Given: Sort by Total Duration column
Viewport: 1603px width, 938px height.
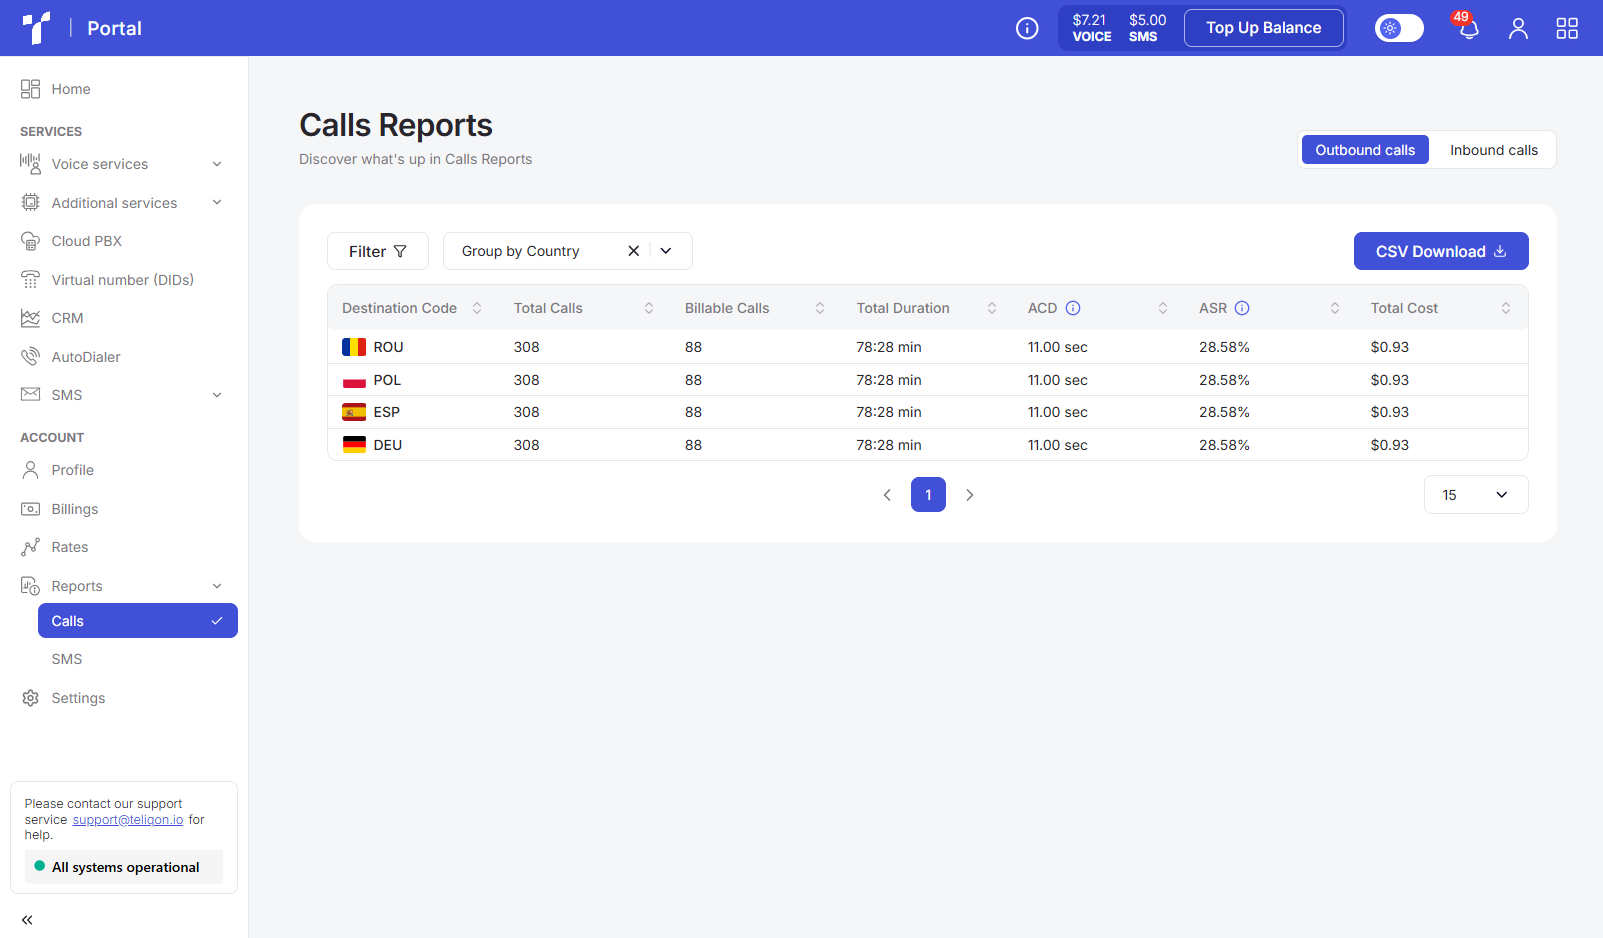Looking at the screenshot, I should point(992,308).
